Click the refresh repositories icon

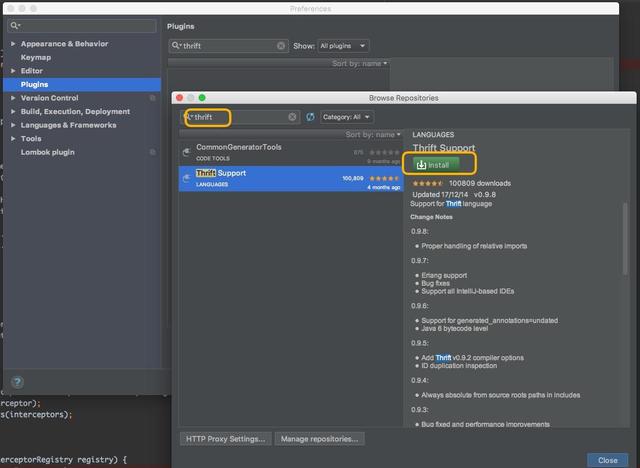click(x=310, y=117)
